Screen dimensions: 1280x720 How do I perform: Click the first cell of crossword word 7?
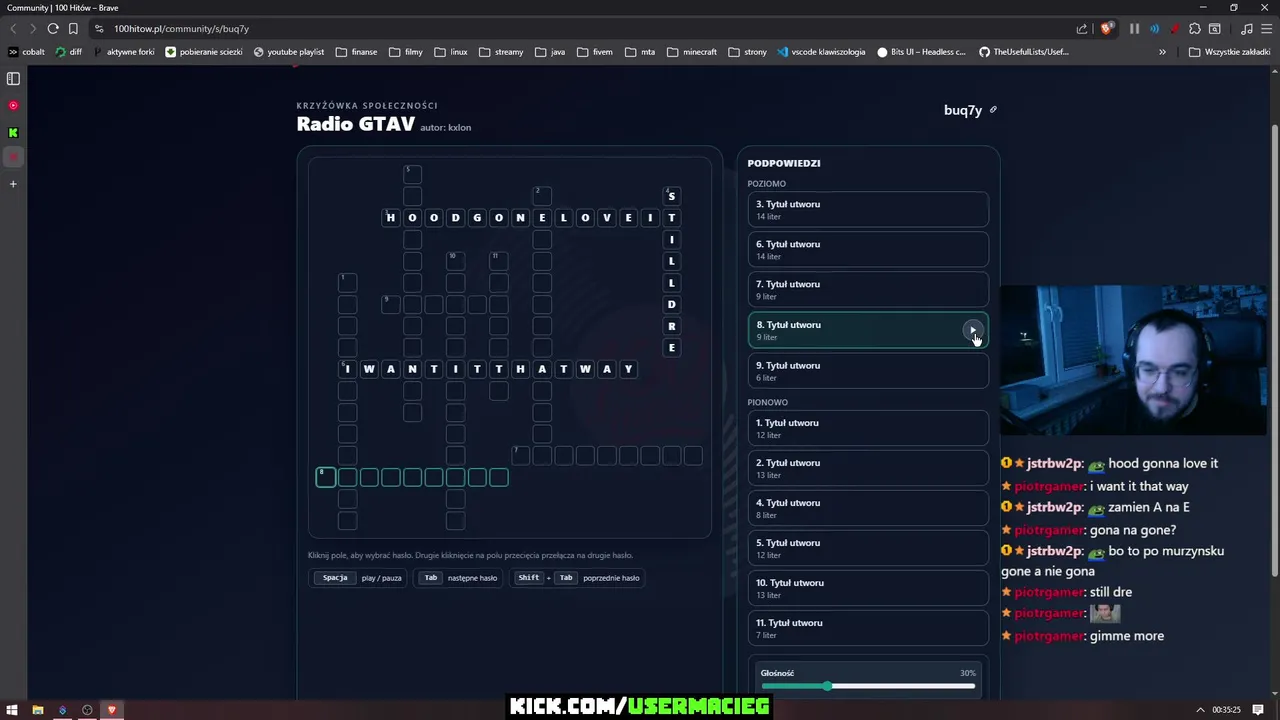click(520, 455)
